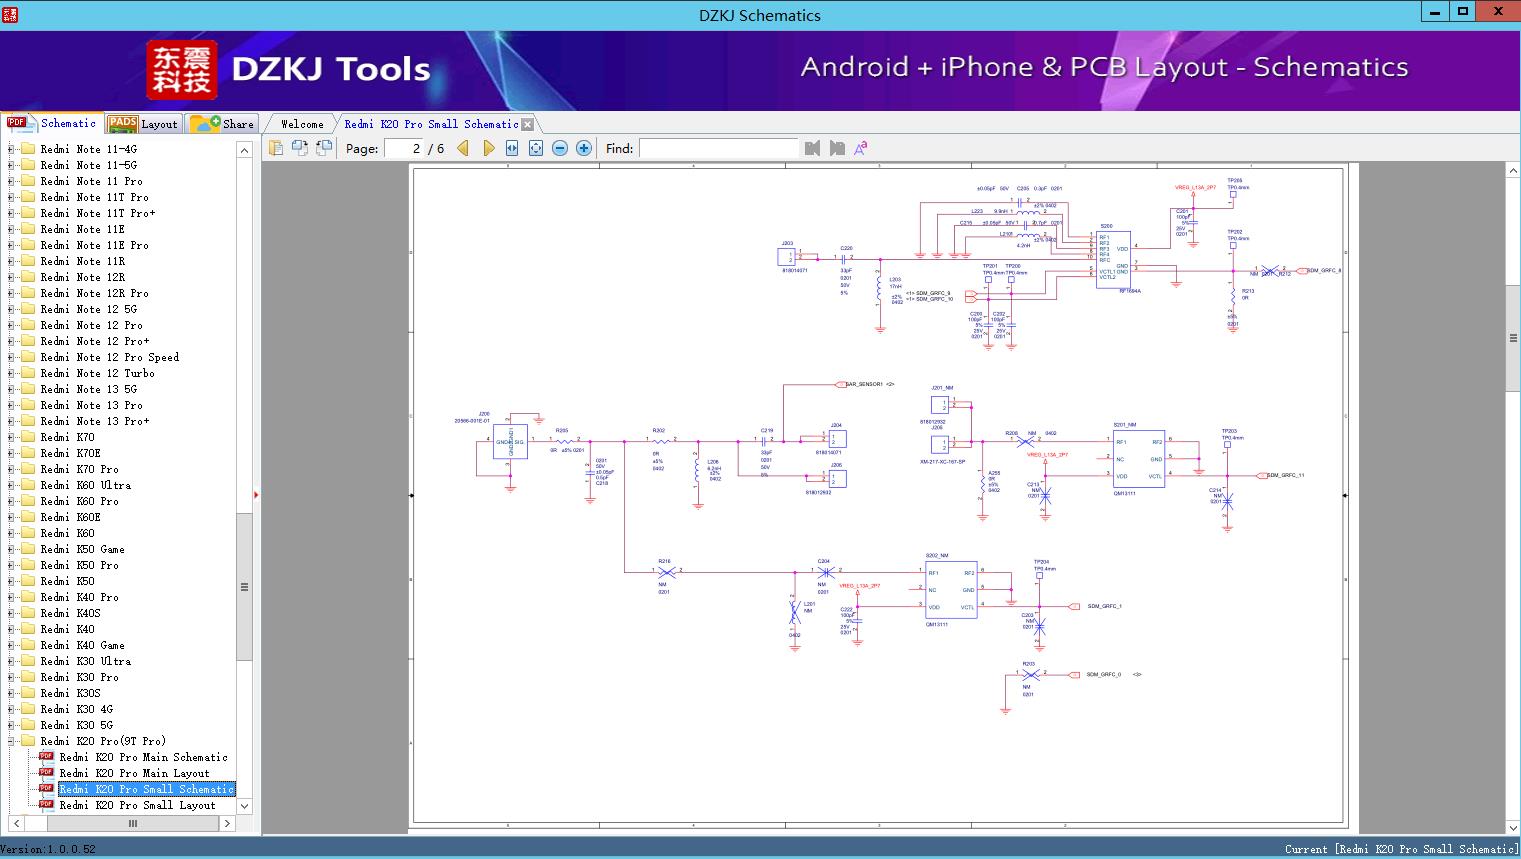
Task: Click the tree panel vertical scrollbar thumb
Action: pyautogui.click(x=244, y=586)
